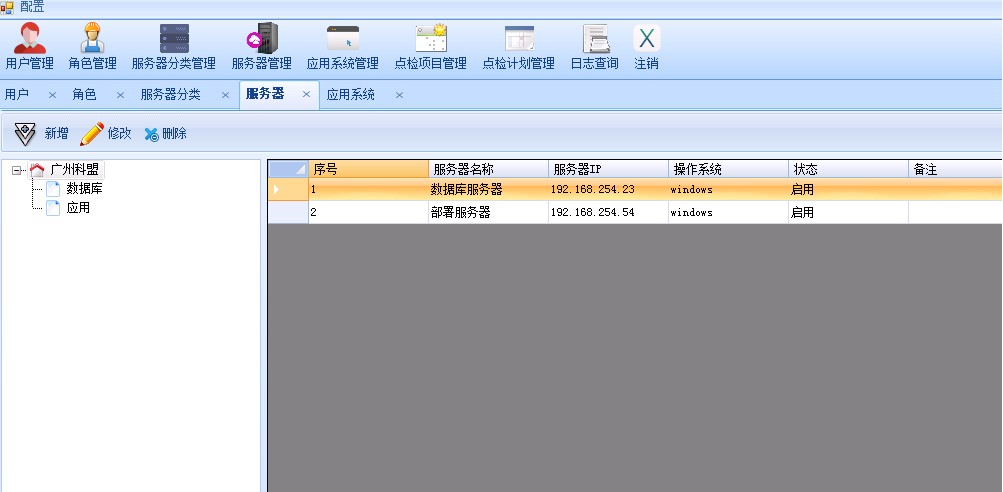Screen dimensions: 1003x492
Task: Click 启用 status in 数据库服务器 row
Action: (x=848, y=189)
